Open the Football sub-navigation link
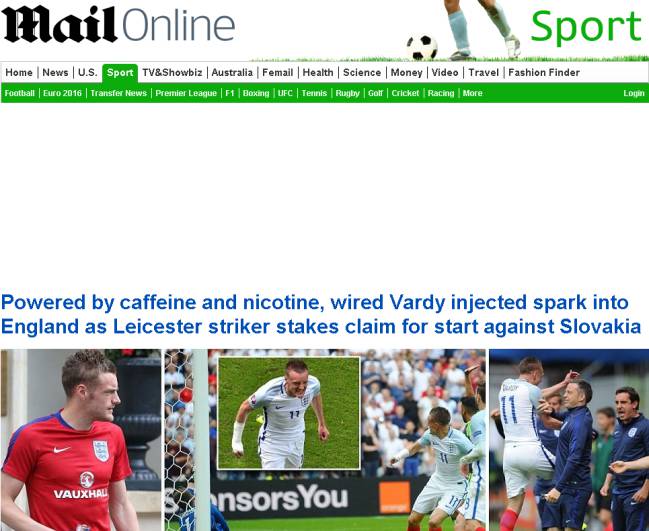Image resolution: width=649 pixels, height=531 pixels. coord(19,93)
